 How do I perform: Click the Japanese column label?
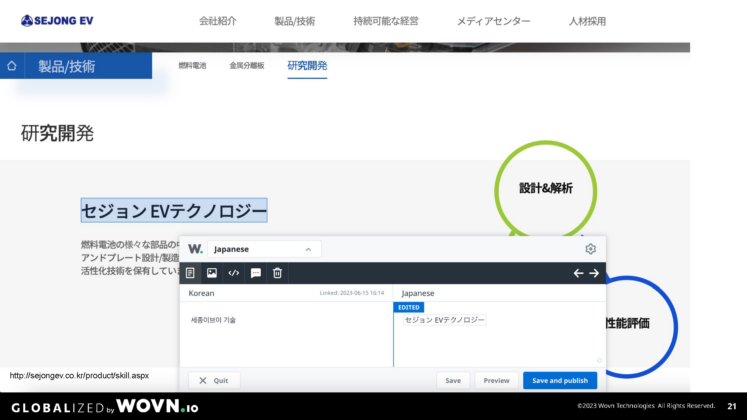[x=418, y=293]
